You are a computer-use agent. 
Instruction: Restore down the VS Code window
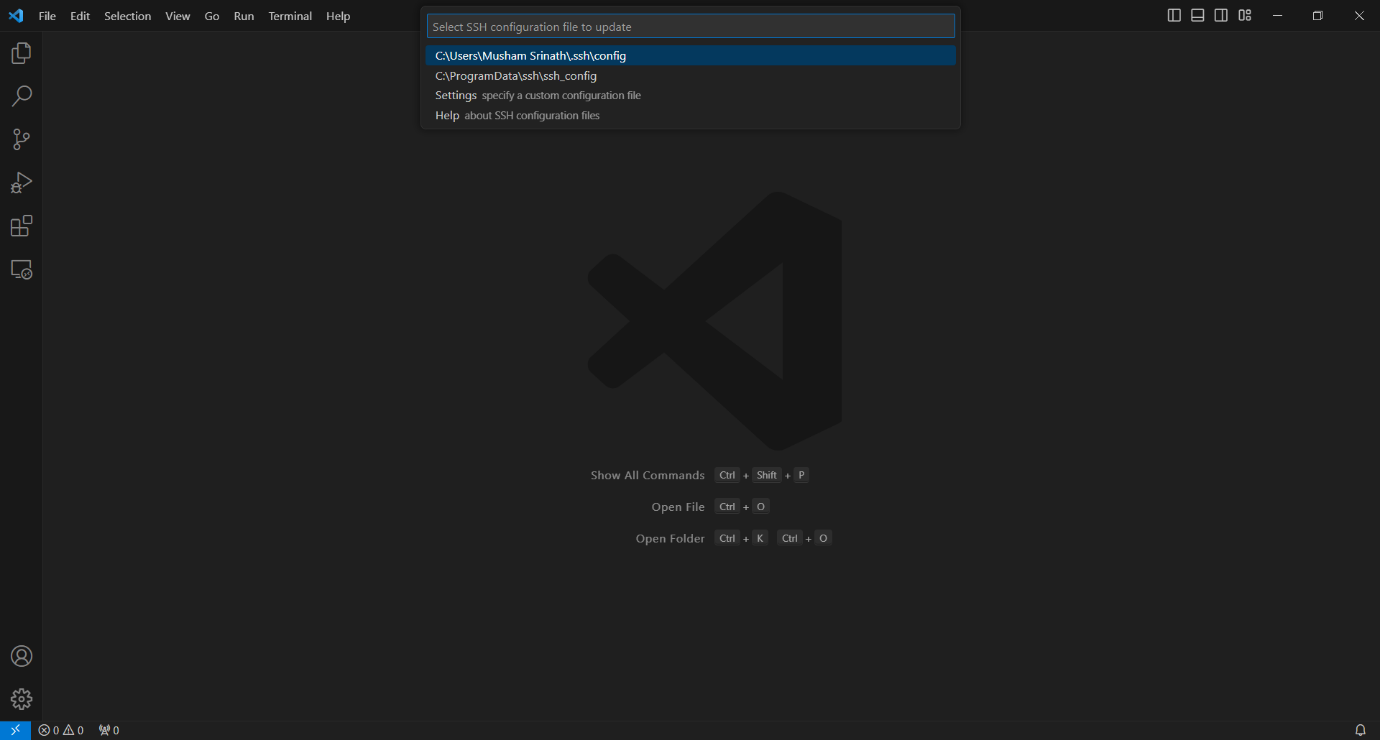[1318, 15]
